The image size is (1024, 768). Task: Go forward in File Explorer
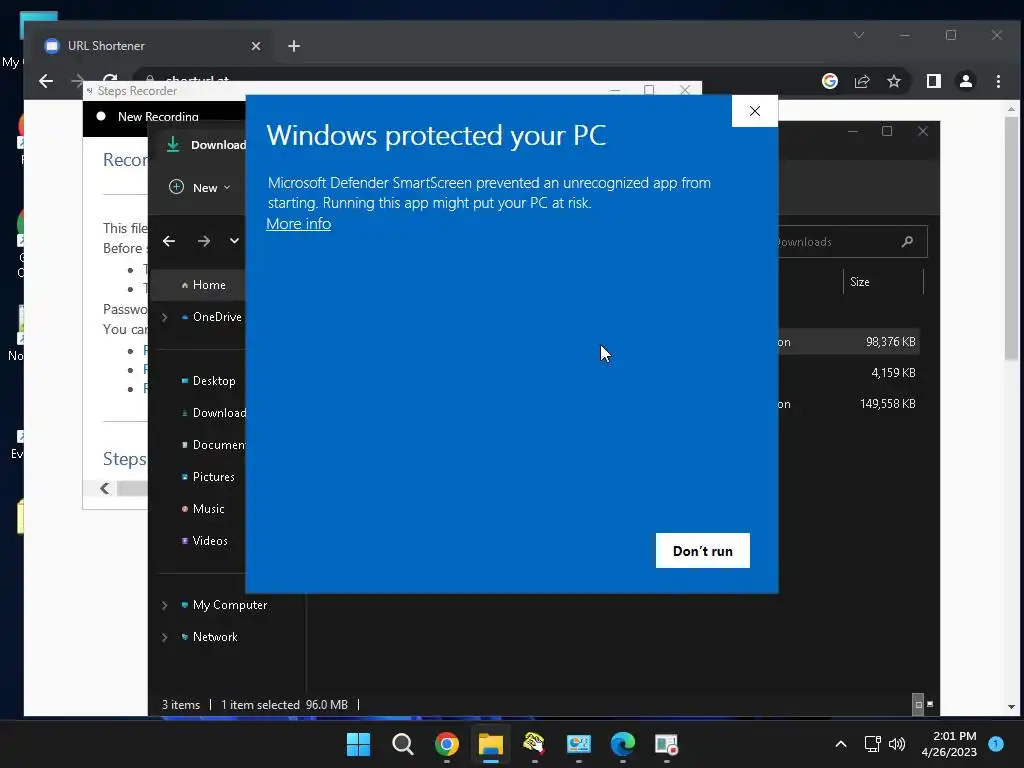(204, 241)
